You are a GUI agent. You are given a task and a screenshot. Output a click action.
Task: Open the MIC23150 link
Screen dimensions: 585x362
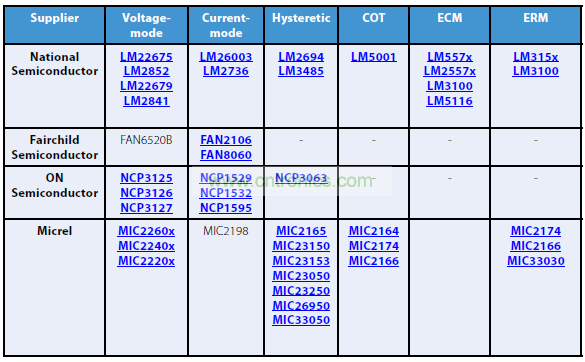pos(301,246)
